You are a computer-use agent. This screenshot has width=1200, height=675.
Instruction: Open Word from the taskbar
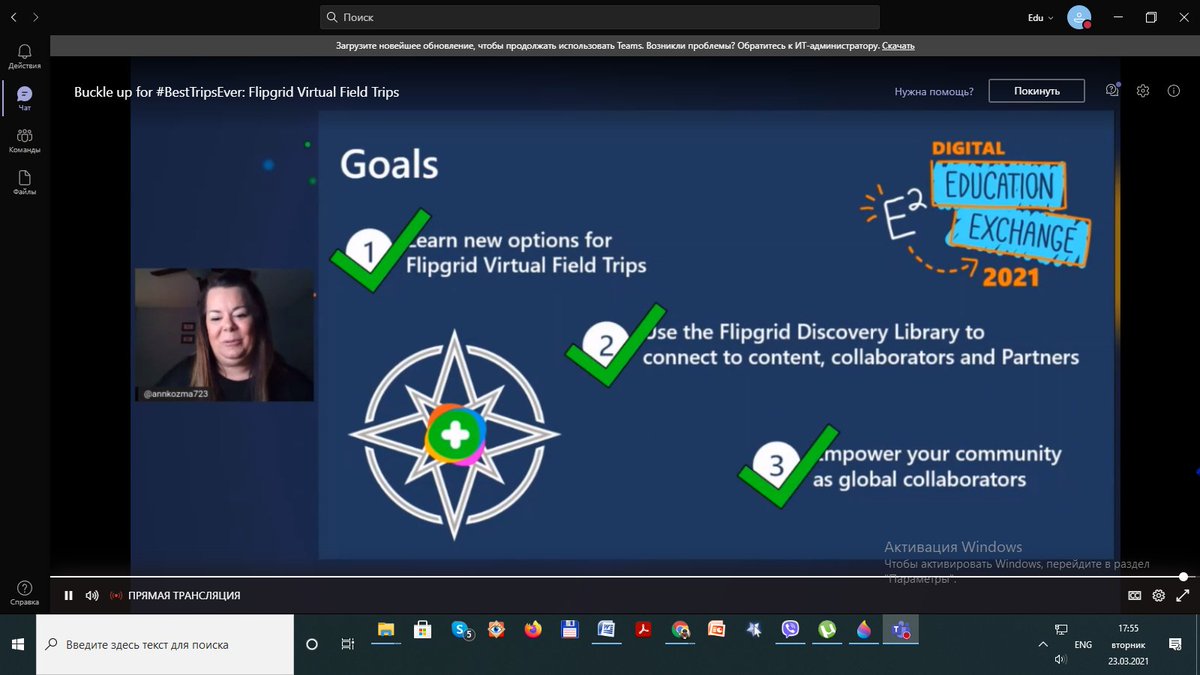pyautogui.click(x=606, y=630)
